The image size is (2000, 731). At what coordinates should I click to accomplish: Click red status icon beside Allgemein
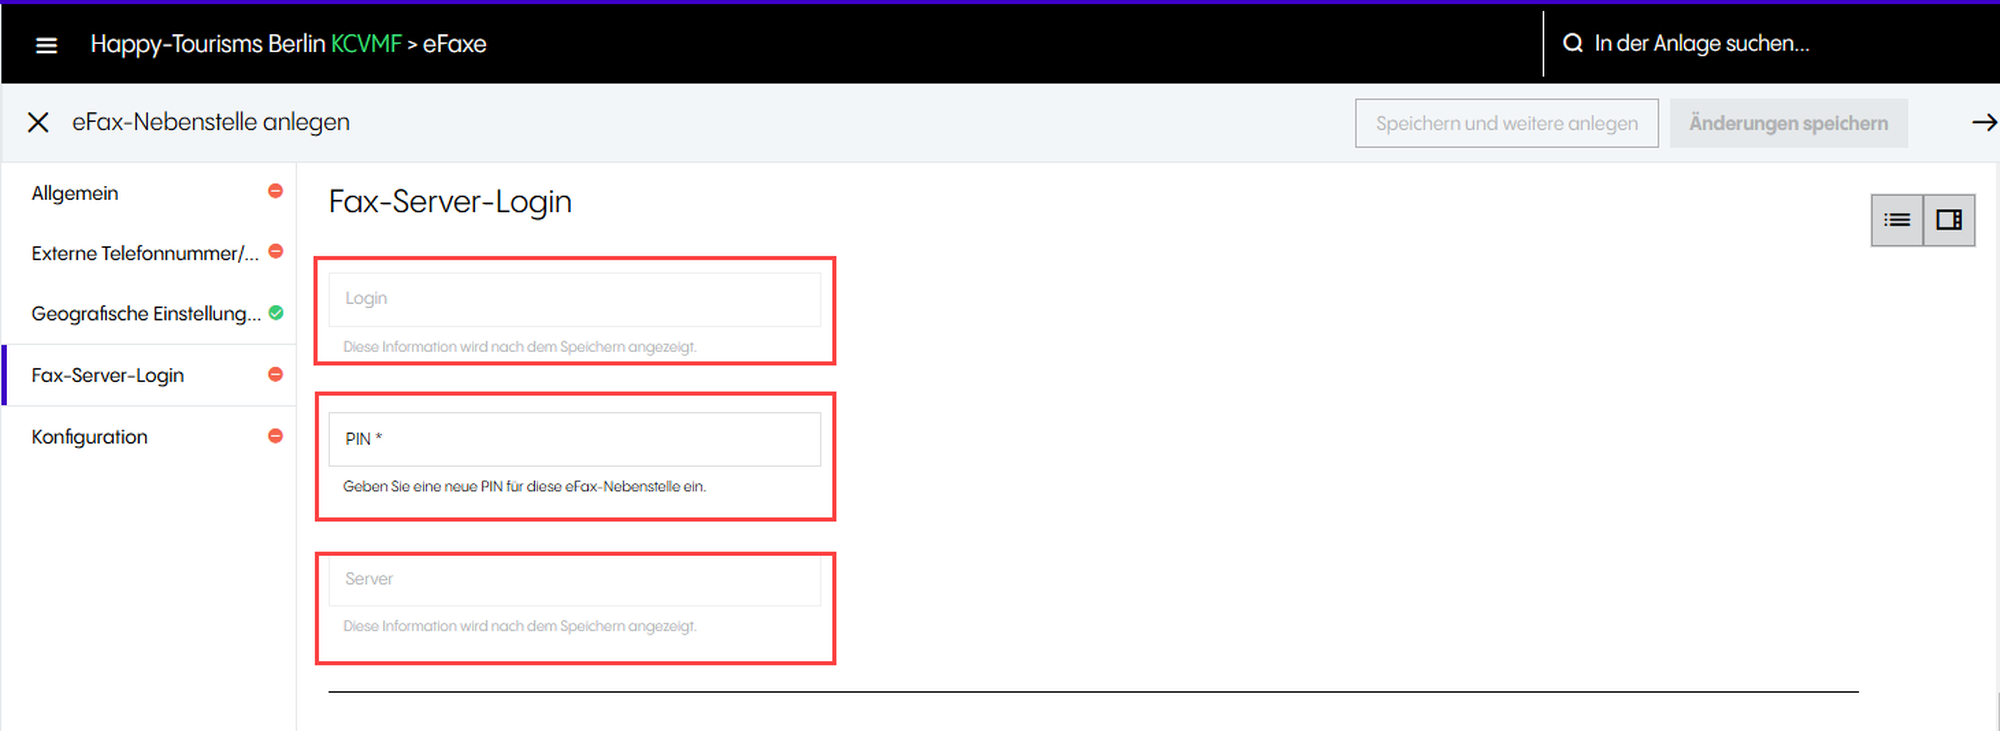(x=275, y=191)
